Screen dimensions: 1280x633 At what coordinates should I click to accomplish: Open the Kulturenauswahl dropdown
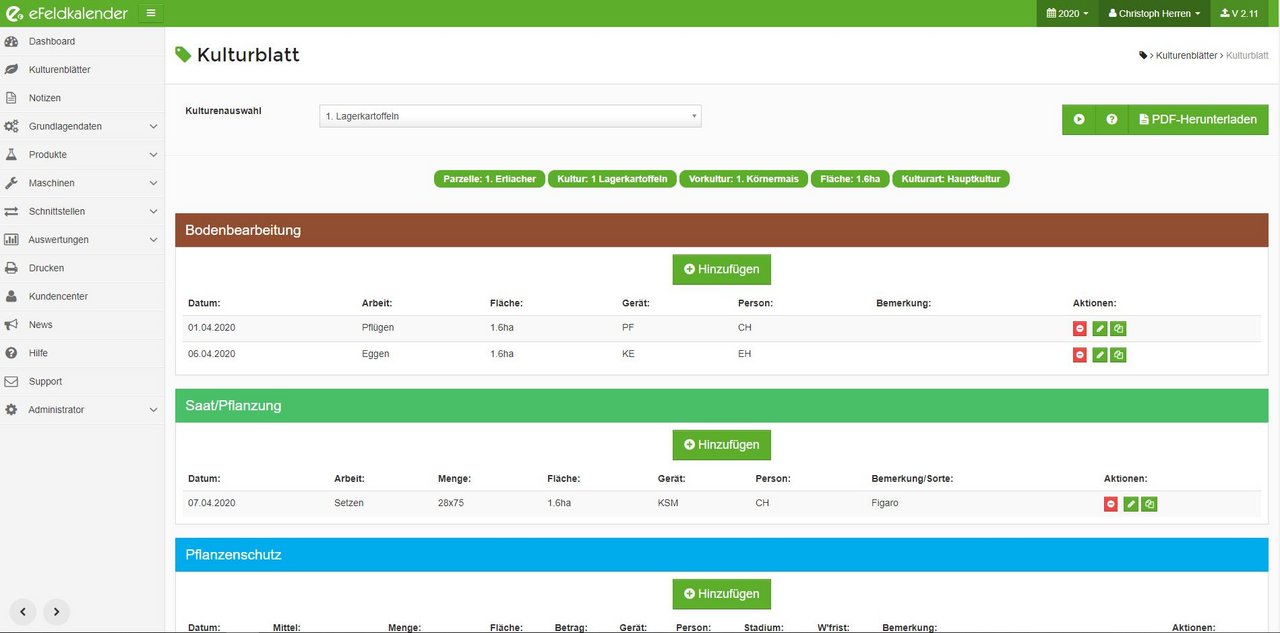510,116
